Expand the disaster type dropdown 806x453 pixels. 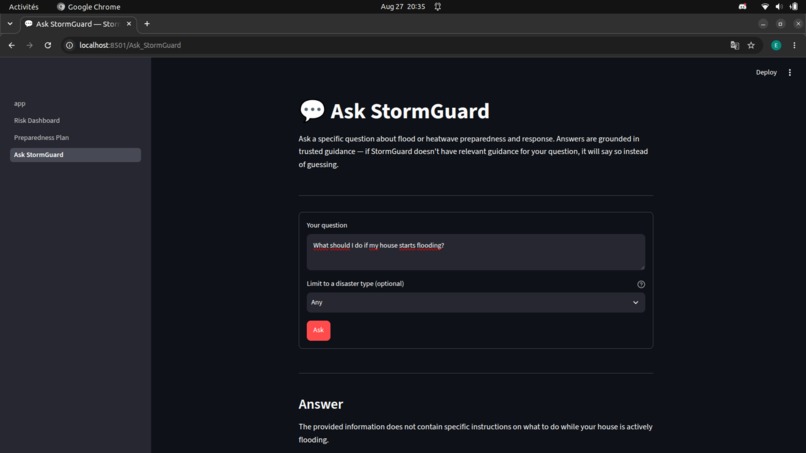coord(475,302)
